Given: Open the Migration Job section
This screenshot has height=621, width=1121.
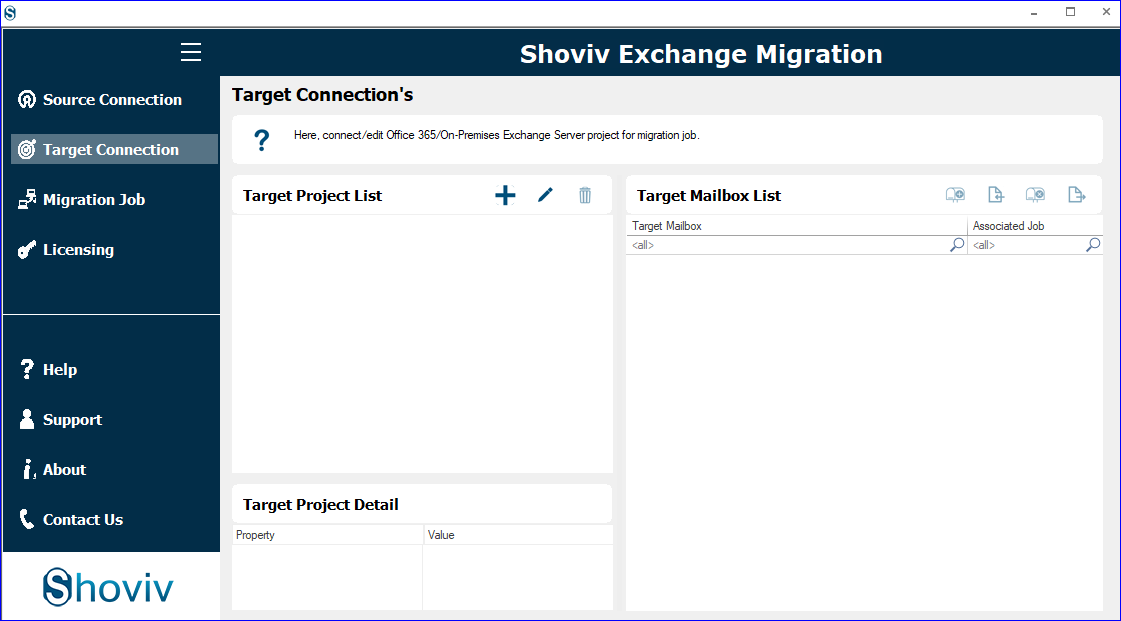Looking at the screenshot, I should [111, 199].
